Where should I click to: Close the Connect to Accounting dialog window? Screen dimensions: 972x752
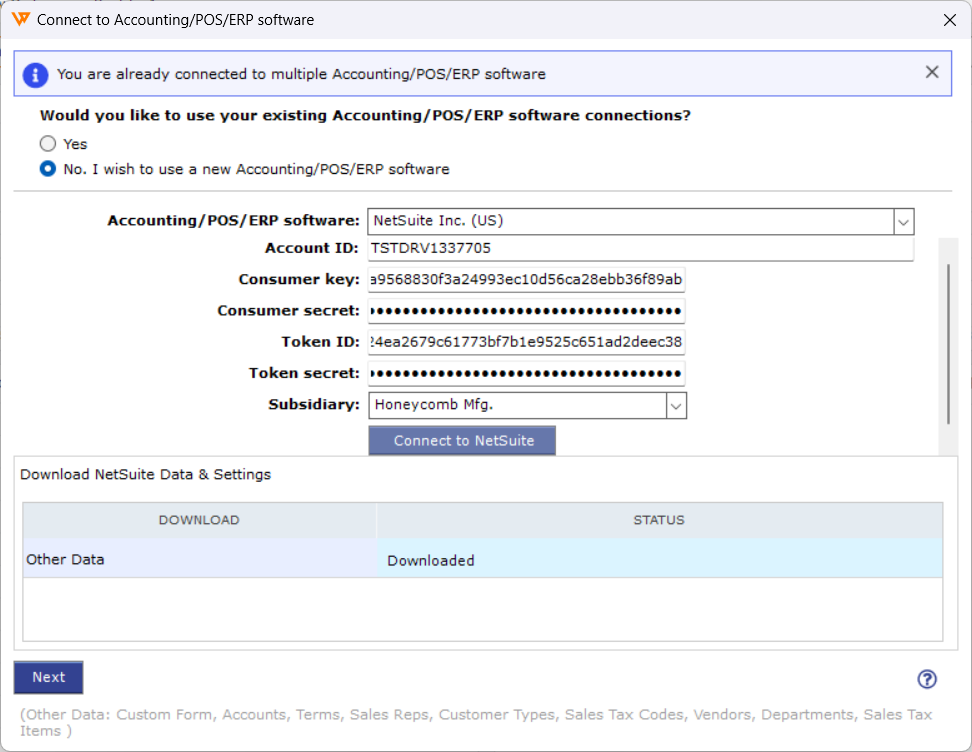(x=950, y=20)
